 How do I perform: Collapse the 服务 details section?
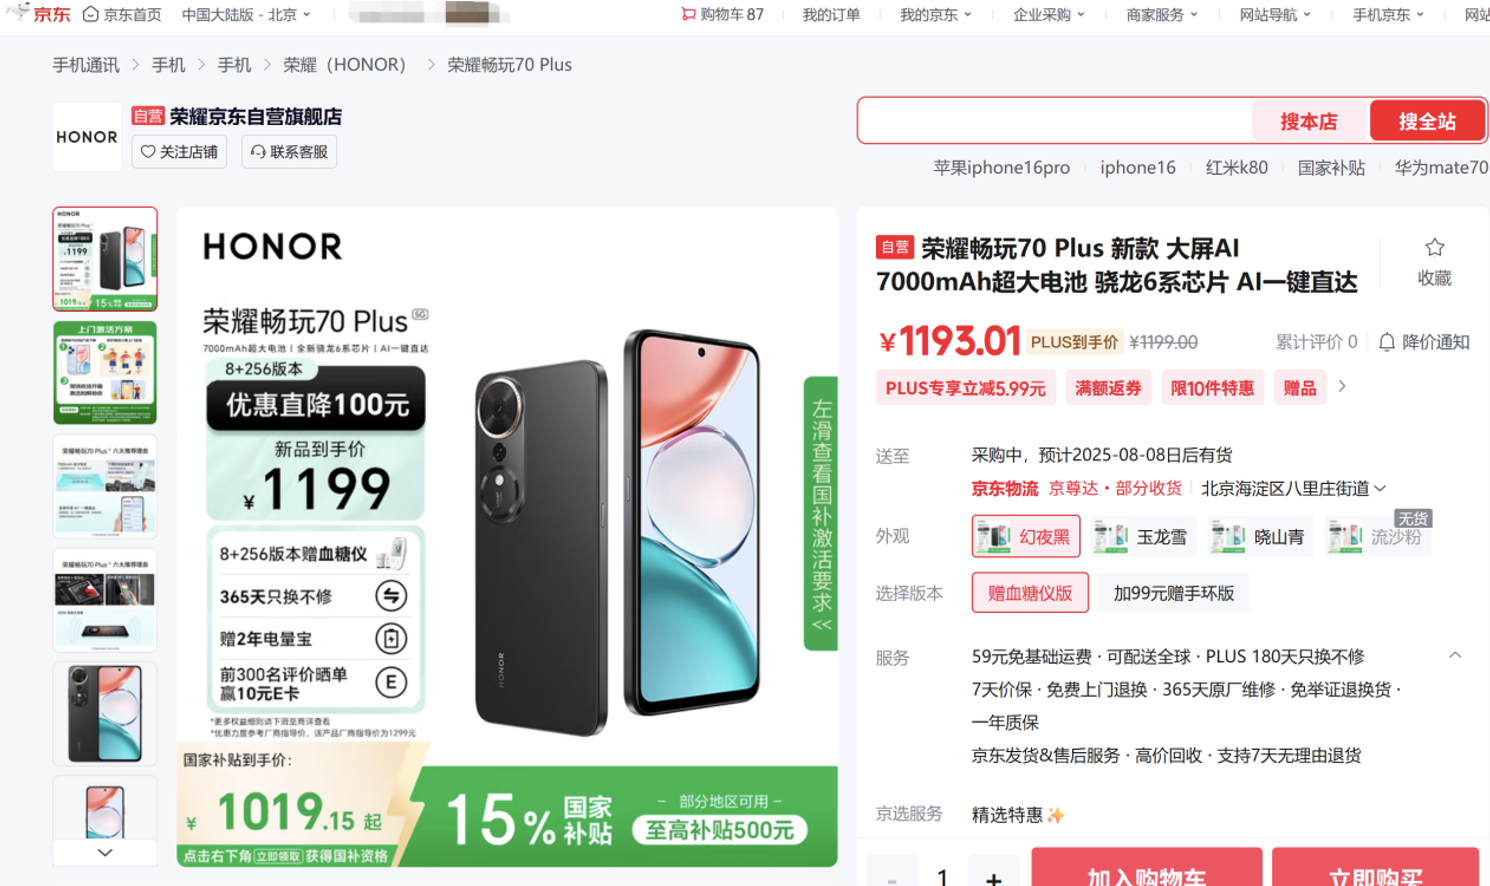click(x=1455, y=656)
